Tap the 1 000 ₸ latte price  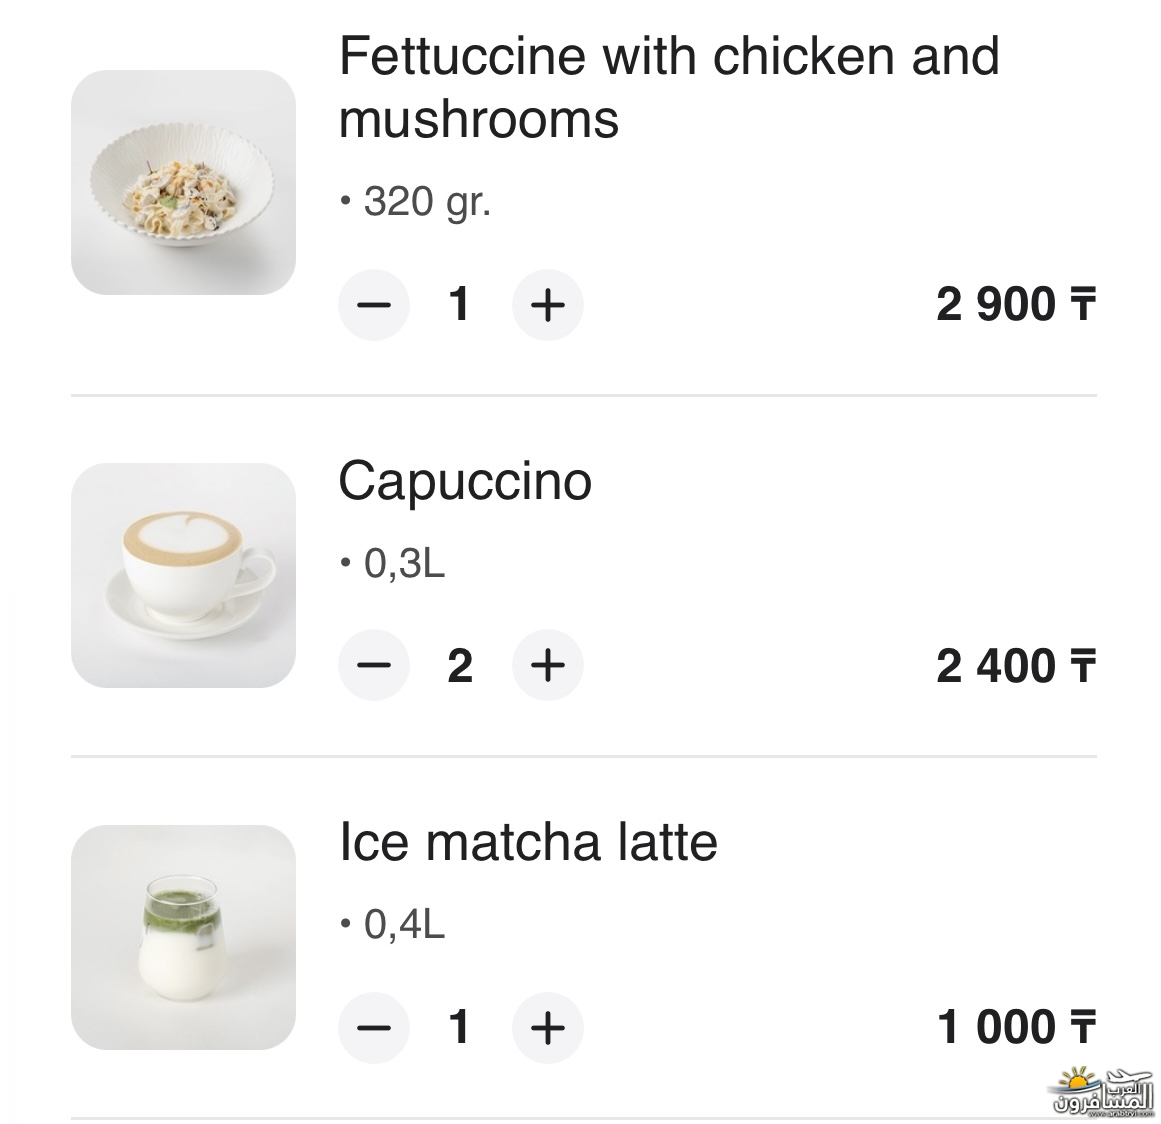(x=1016, y=1027)
